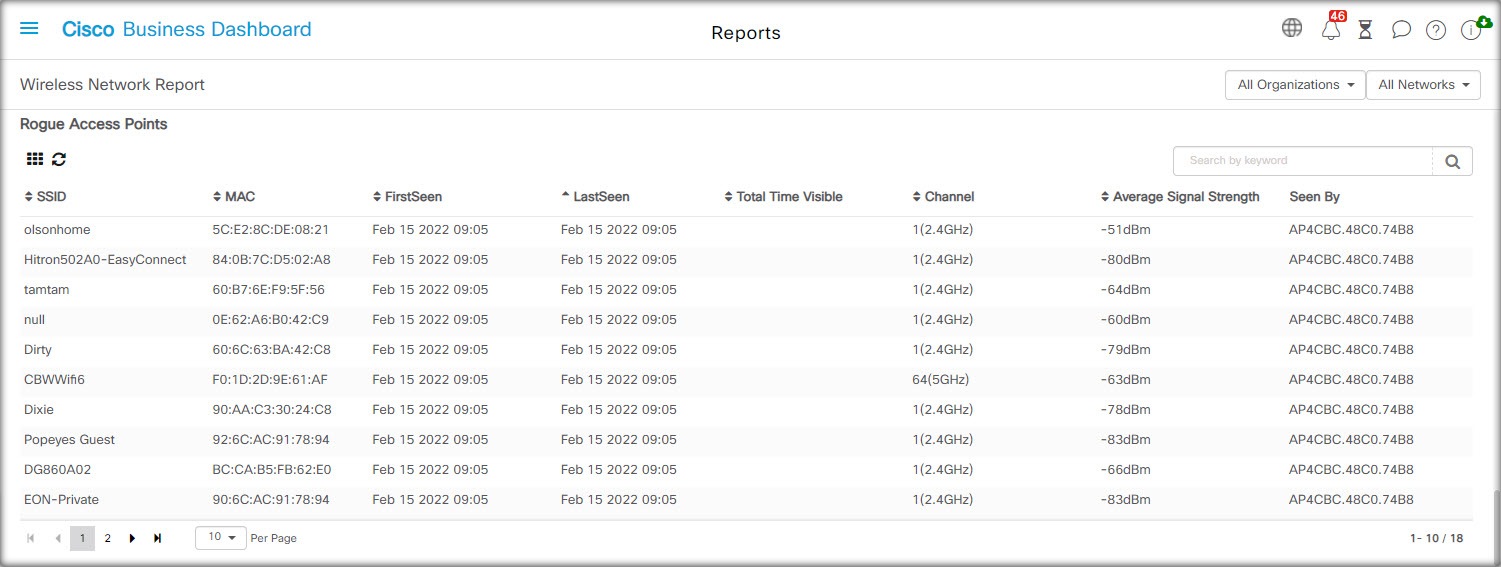Open the hourglass job center icon
1501x567 pixels.
click(1365, 30)
